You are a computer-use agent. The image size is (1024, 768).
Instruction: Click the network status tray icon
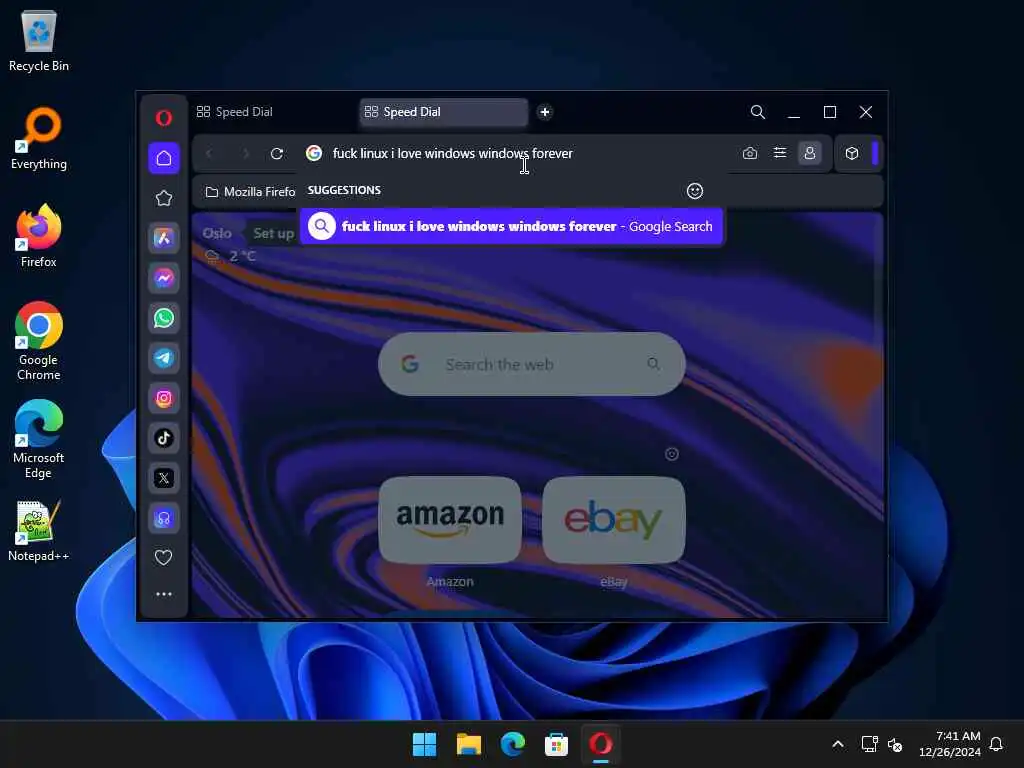[869, 744]
